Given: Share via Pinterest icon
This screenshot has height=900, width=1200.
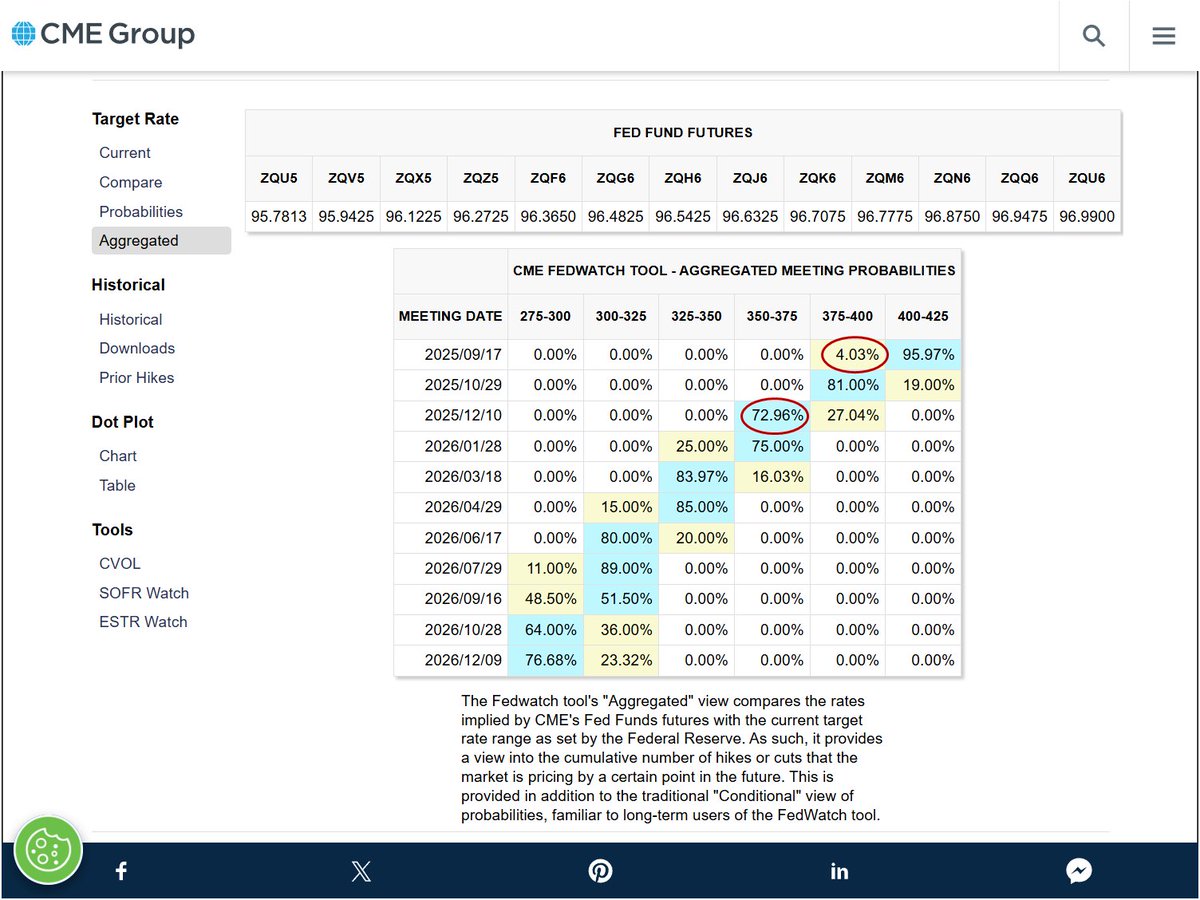Looking at the screenshot, I should [600, 871].
